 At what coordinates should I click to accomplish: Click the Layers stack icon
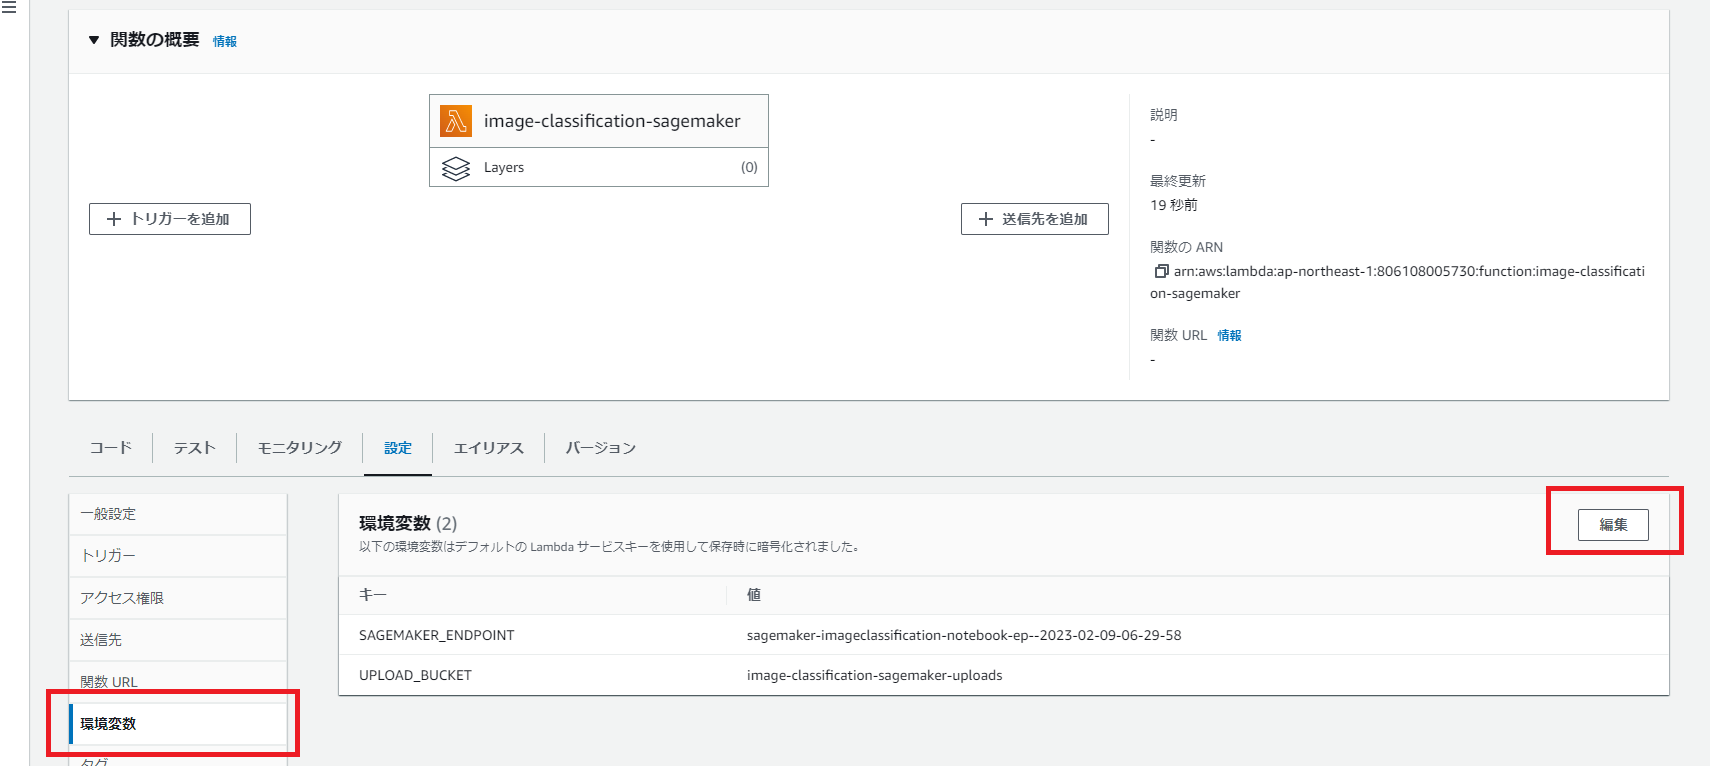[x=456, y=168]
